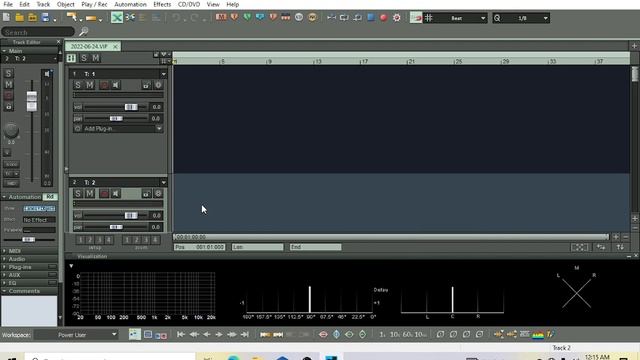
Task: Solo Track 2
Action: (x=78, y=193)
